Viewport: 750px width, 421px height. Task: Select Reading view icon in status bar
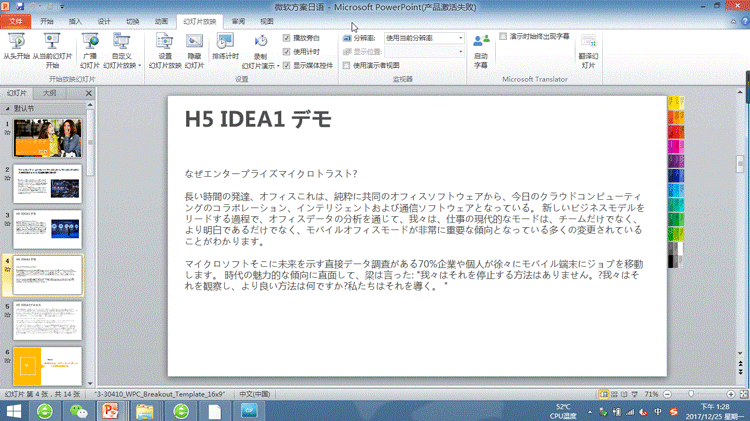pyautogui.click(x=624, y=394)
